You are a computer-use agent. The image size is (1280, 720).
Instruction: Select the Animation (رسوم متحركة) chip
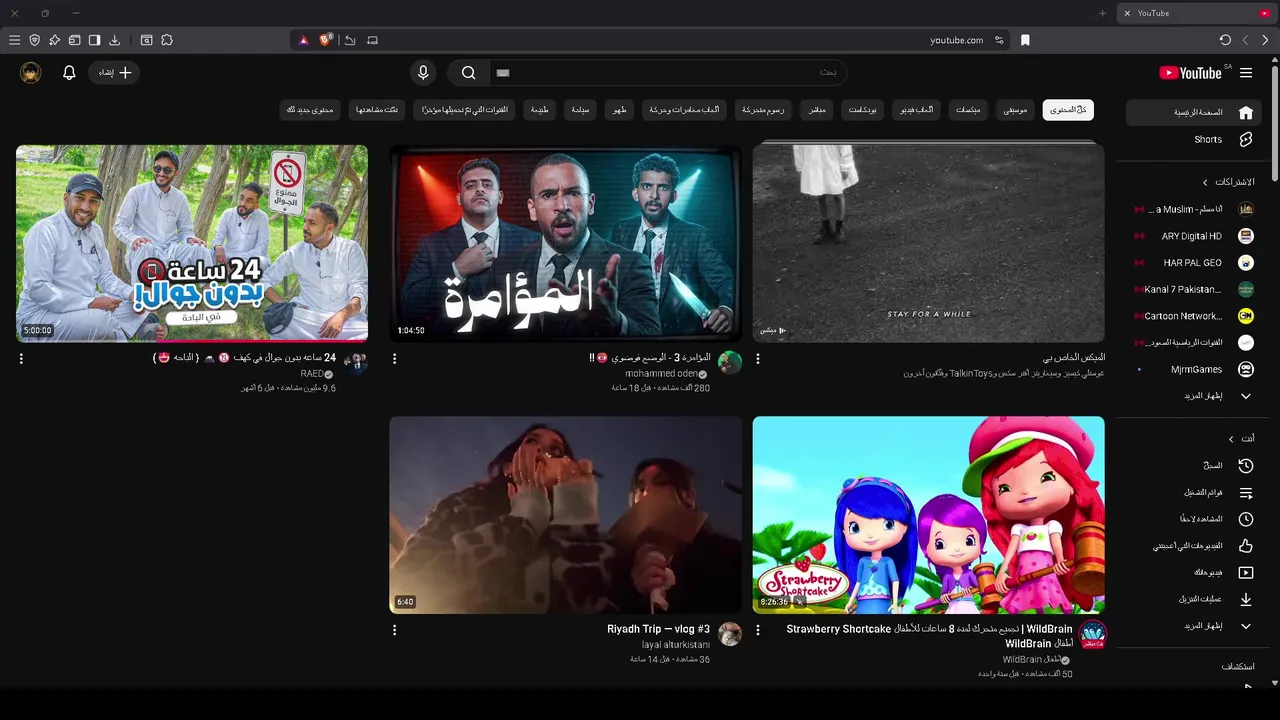tap(764, 110)
